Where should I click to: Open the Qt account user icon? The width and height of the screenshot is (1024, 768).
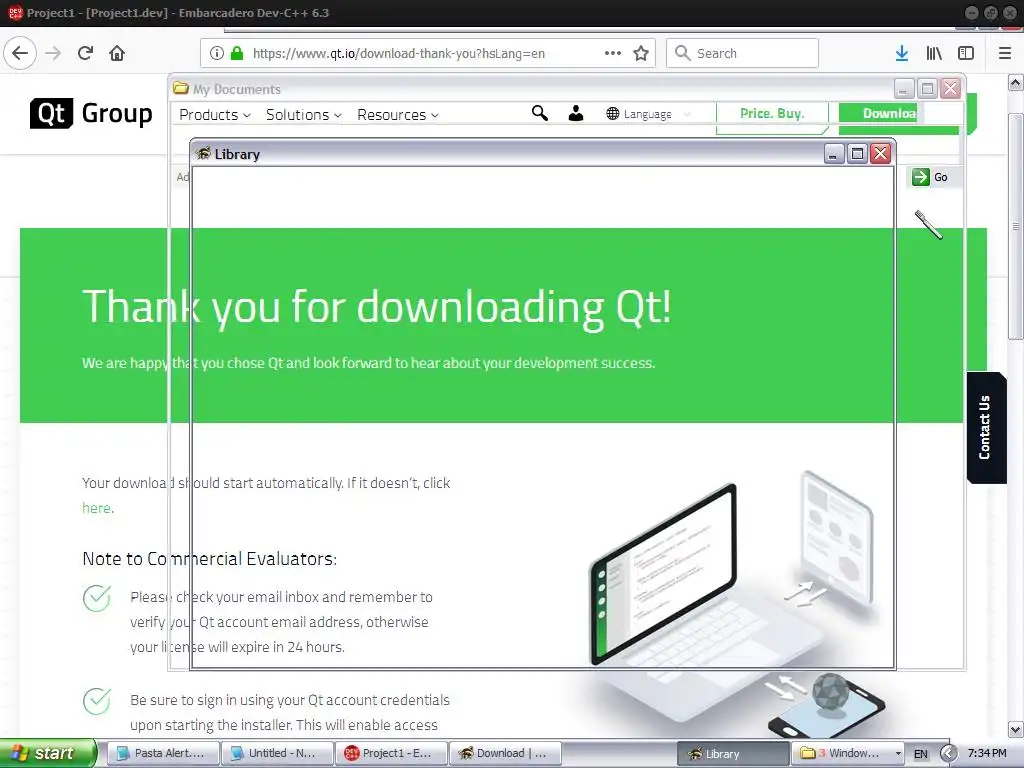[575, 114]
